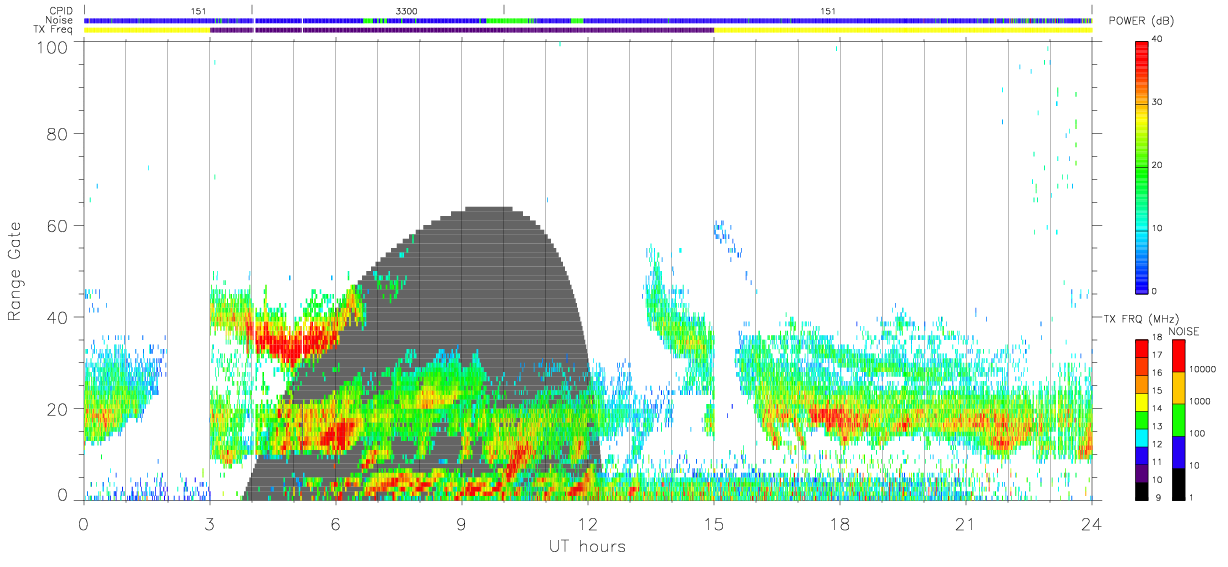Click the 'TX Freq' row label
This screenshot has height=567, width=1228.
[55, 30]
